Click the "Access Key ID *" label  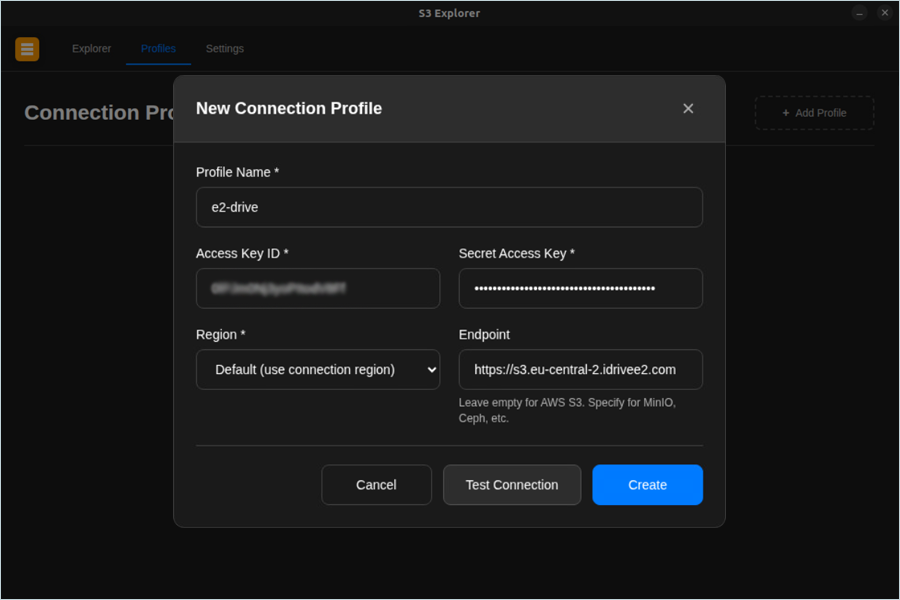(242, 253)
